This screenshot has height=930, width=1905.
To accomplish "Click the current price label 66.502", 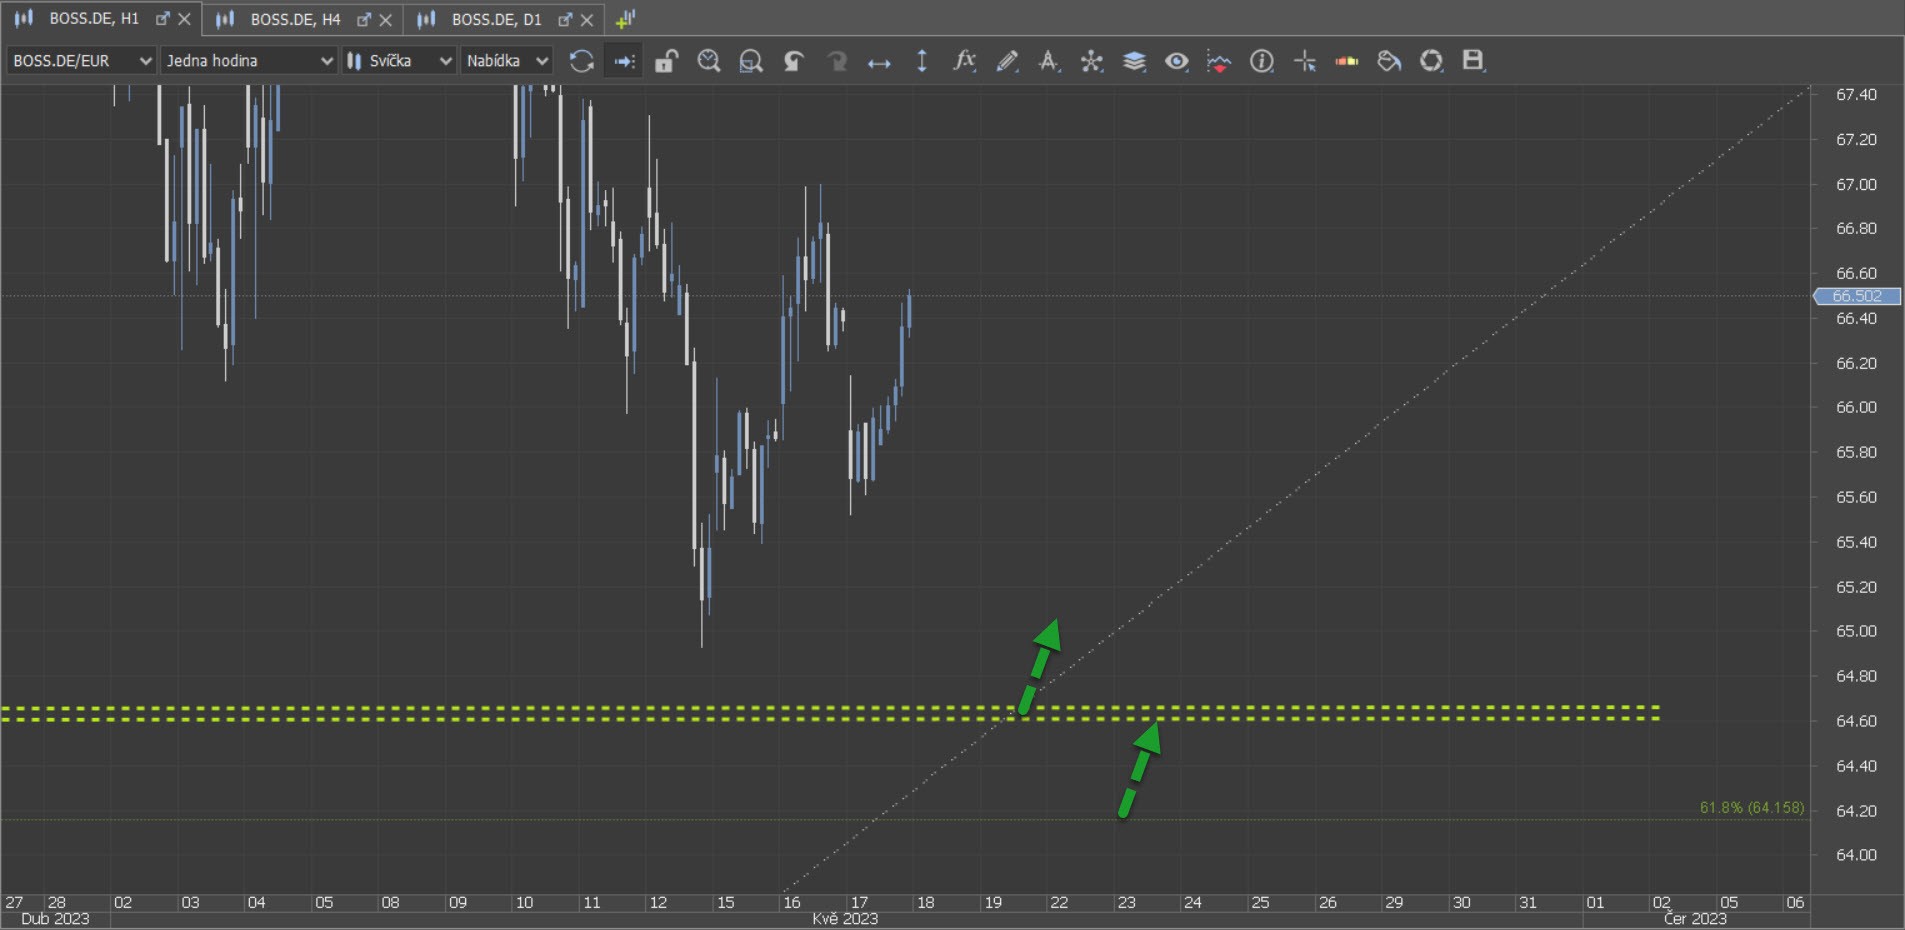I will [x=1857, y=296].
